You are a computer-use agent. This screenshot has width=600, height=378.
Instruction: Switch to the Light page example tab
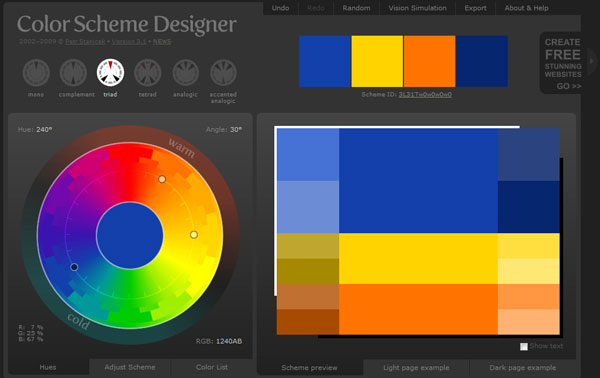coord(416,368)
